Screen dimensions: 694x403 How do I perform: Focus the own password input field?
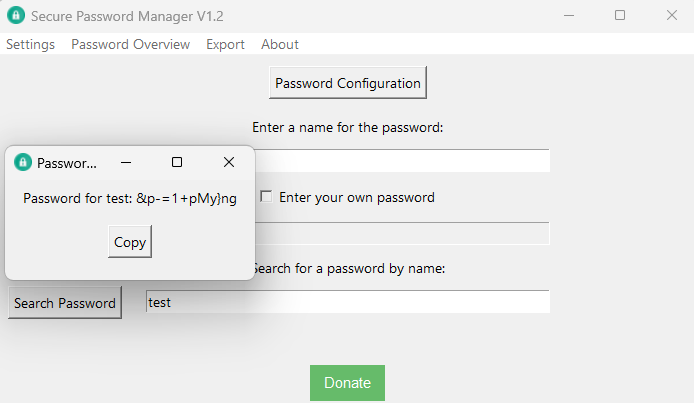pos(402,233)
